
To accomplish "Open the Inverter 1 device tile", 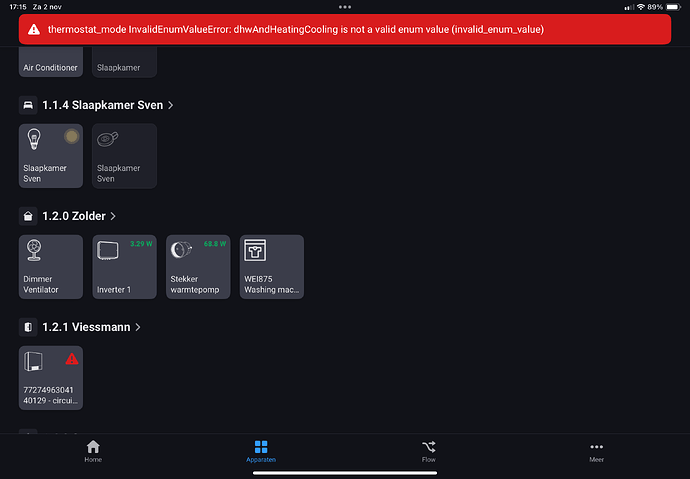I will [x=125, y=267].
